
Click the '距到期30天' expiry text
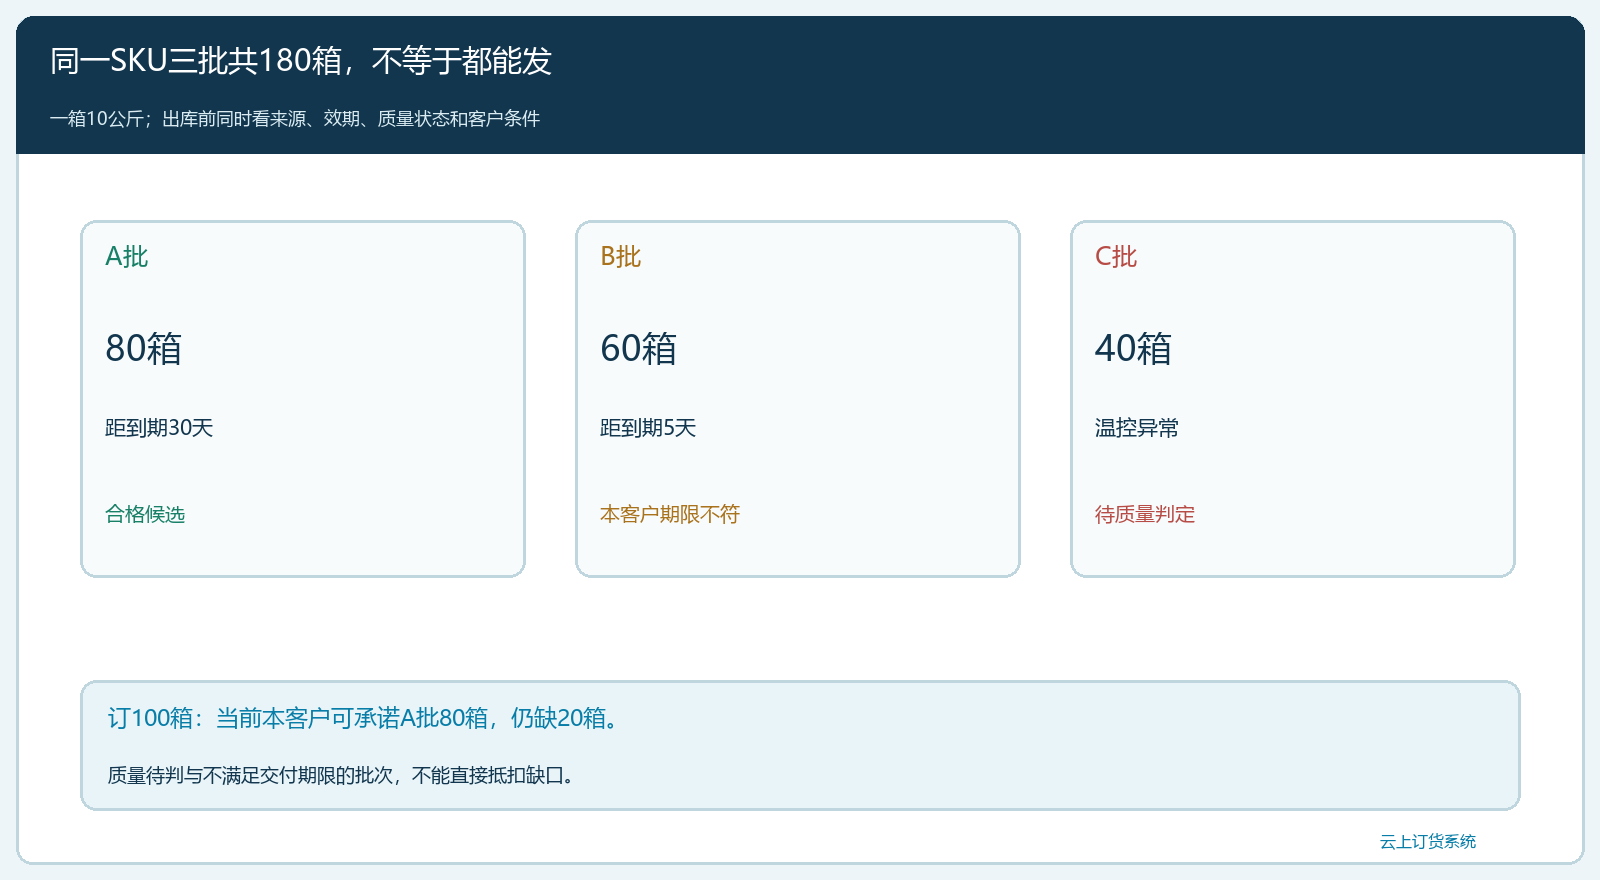[x=159, y=428]
